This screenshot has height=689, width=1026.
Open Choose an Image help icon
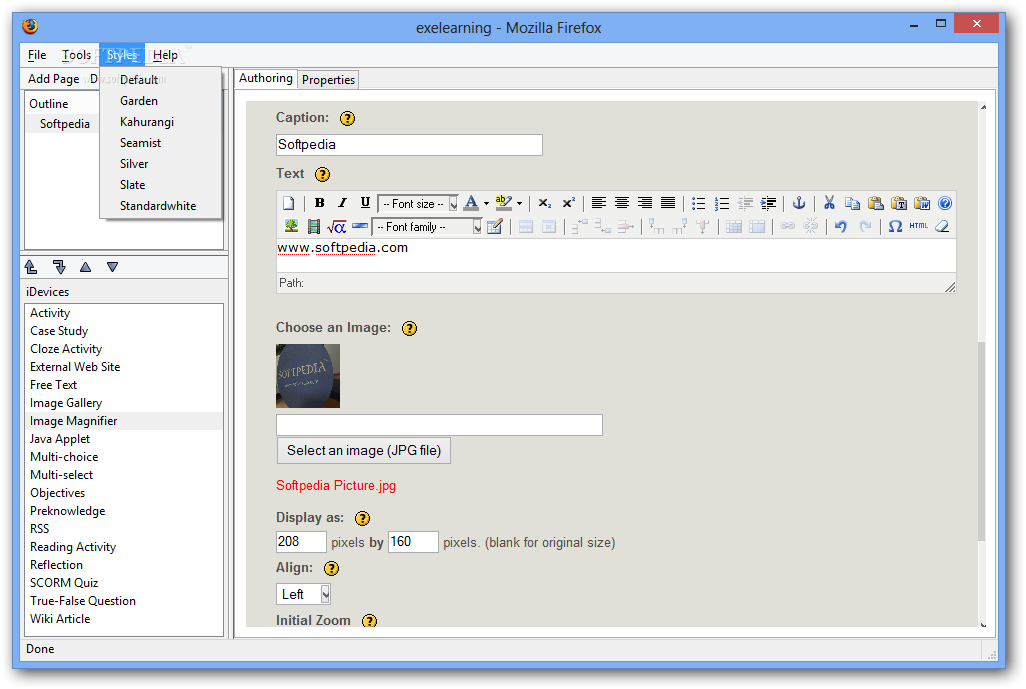point(410,328)
